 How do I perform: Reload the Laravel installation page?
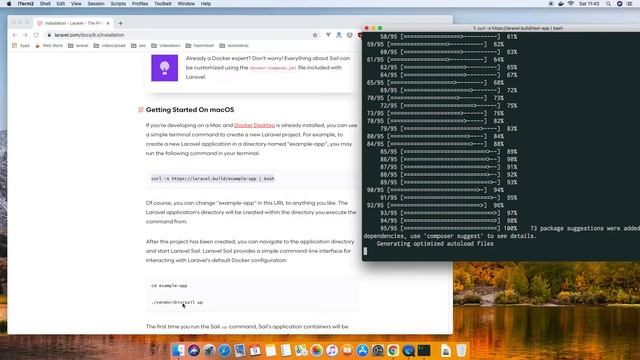36,35
